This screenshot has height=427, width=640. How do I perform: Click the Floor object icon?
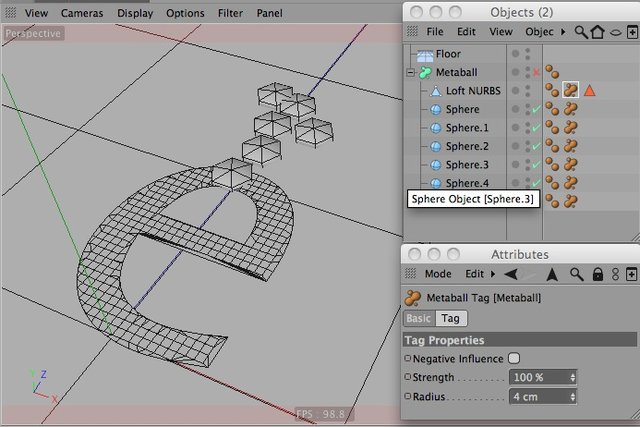click(x=424, y=54)
